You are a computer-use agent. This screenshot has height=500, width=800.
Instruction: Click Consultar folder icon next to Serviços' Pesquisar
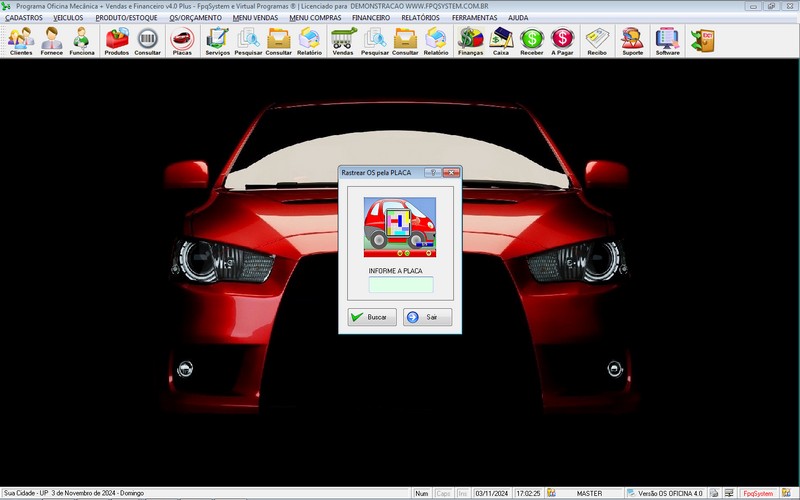(279, 41)
